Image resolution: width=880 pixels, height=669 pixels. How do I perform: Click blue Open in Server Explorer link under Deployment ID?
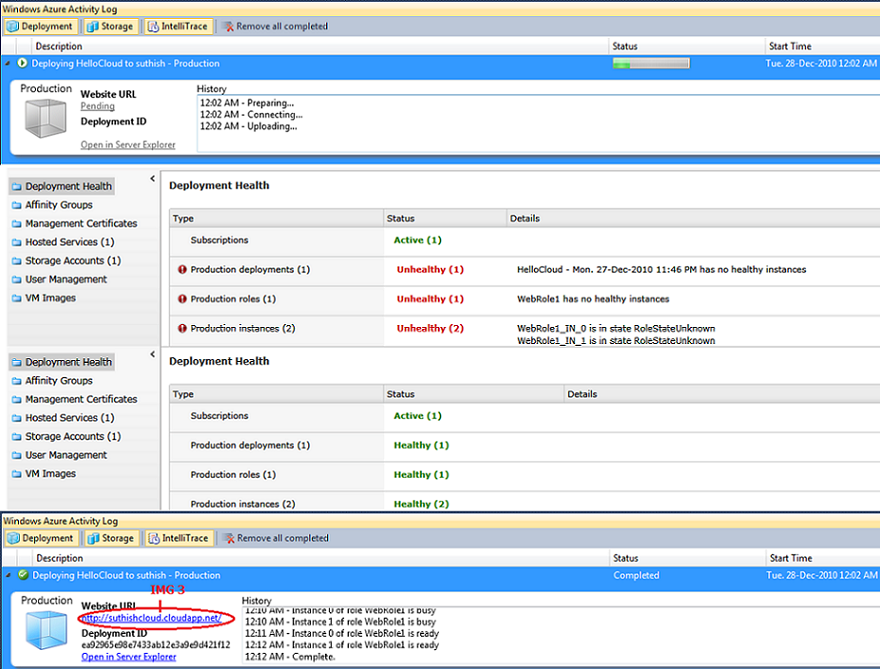[129, 657]
